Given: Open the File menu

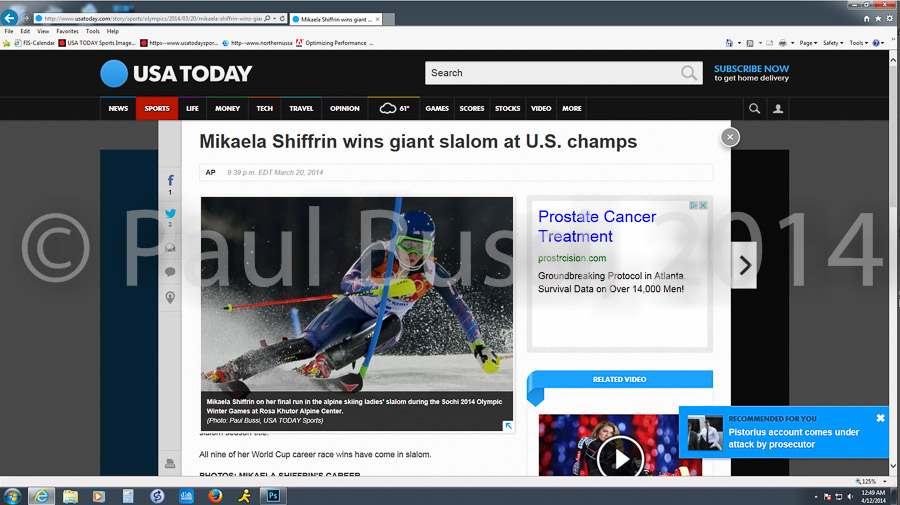Looking at the screenshot, I should pyautogui.click(x=9, y=32).
